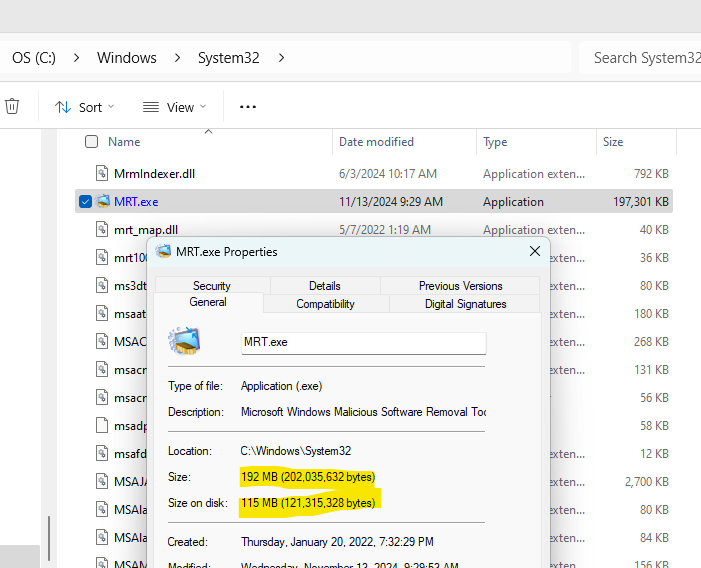Open the Digital Signatures tab
This screenshot has height=568, width=701.
point(465,304)
